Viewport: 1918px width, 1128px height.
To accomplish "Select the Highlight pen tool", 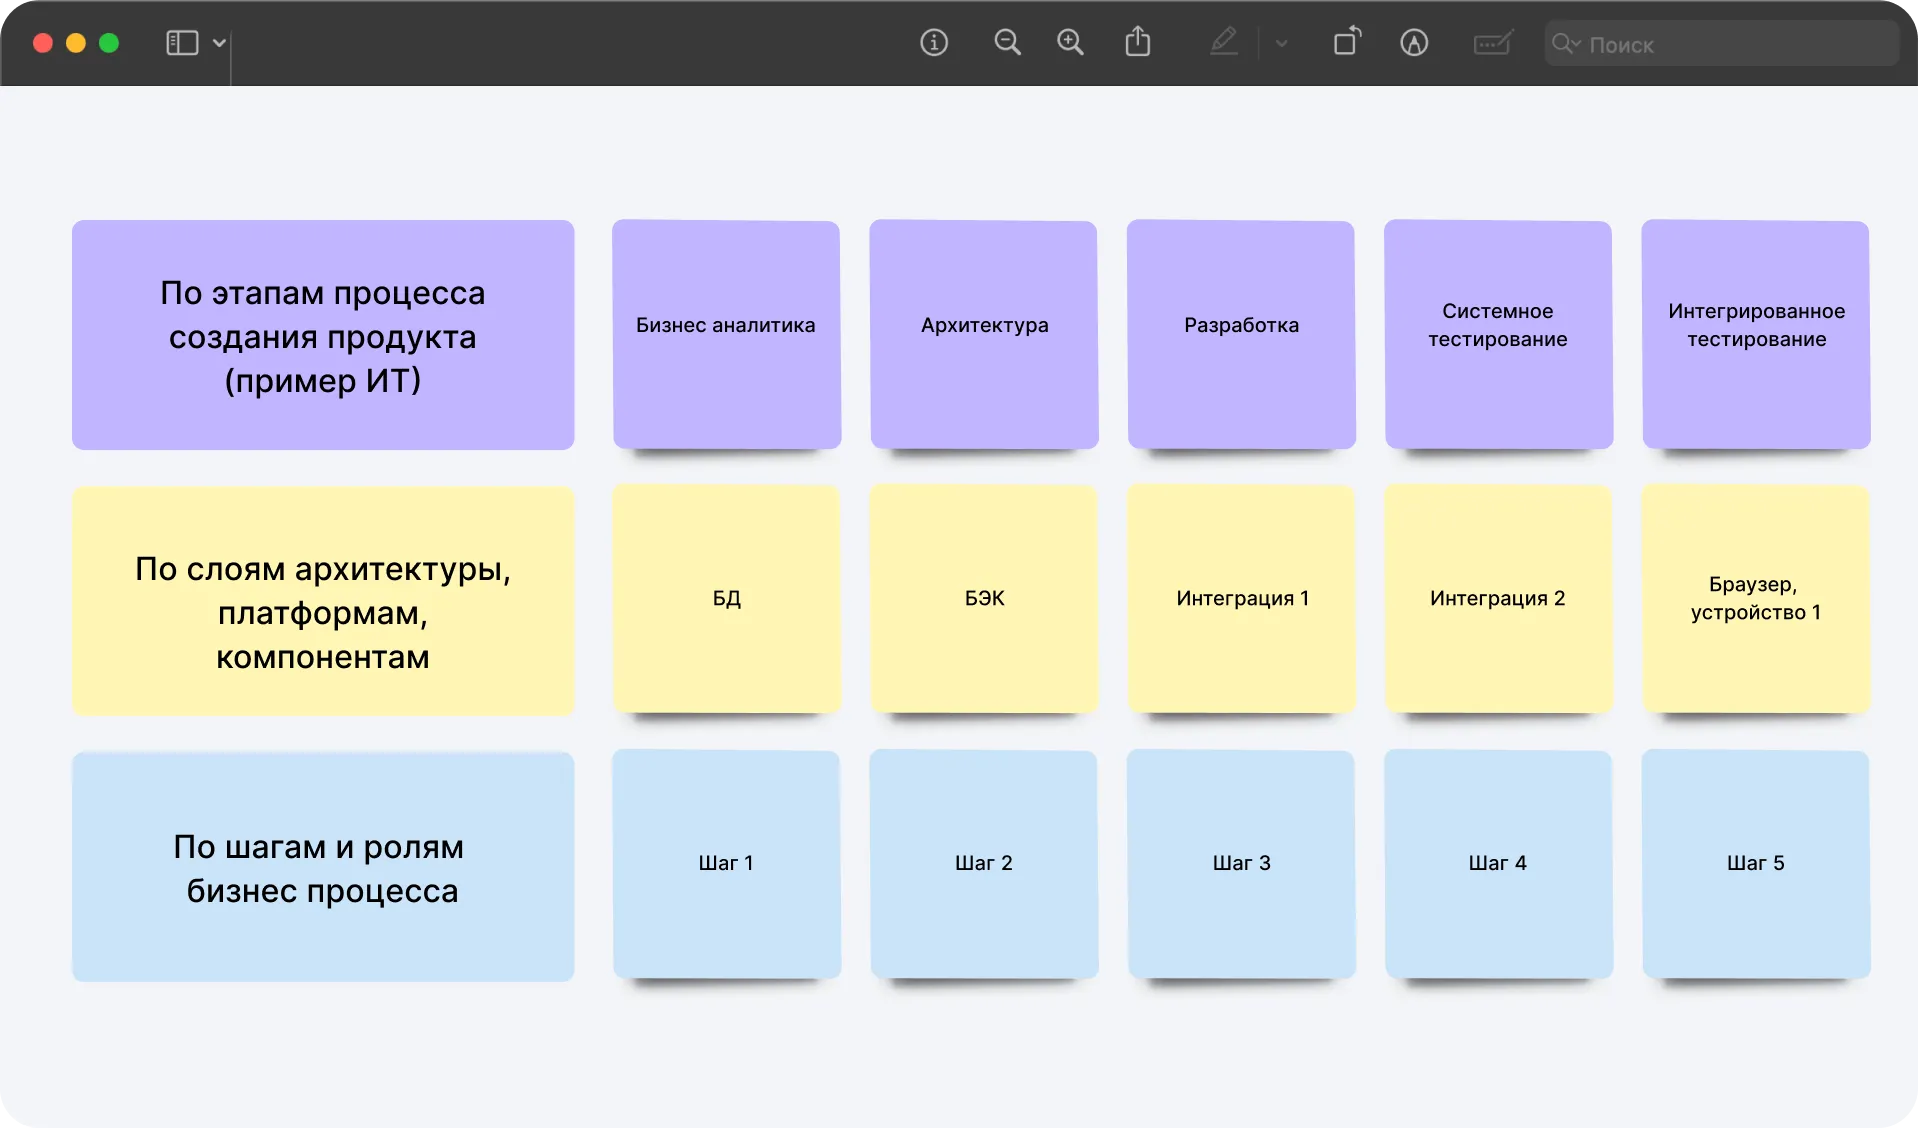I will coord(1224,43).
